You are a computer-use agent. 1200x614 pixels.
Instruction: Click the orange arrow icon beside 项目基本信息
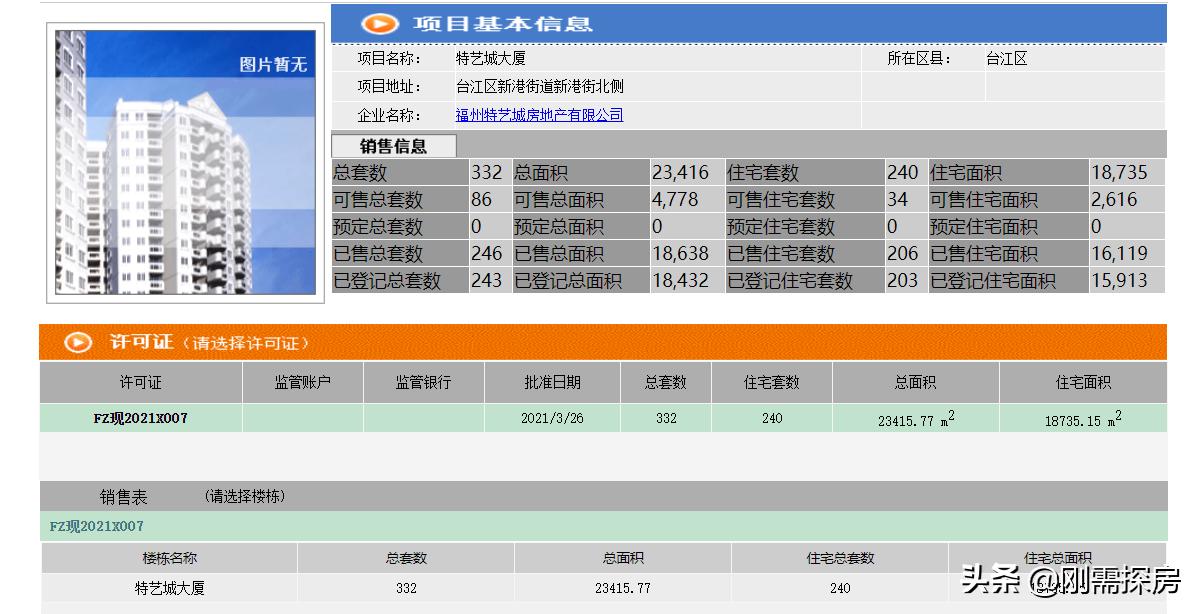pos(378,23)
